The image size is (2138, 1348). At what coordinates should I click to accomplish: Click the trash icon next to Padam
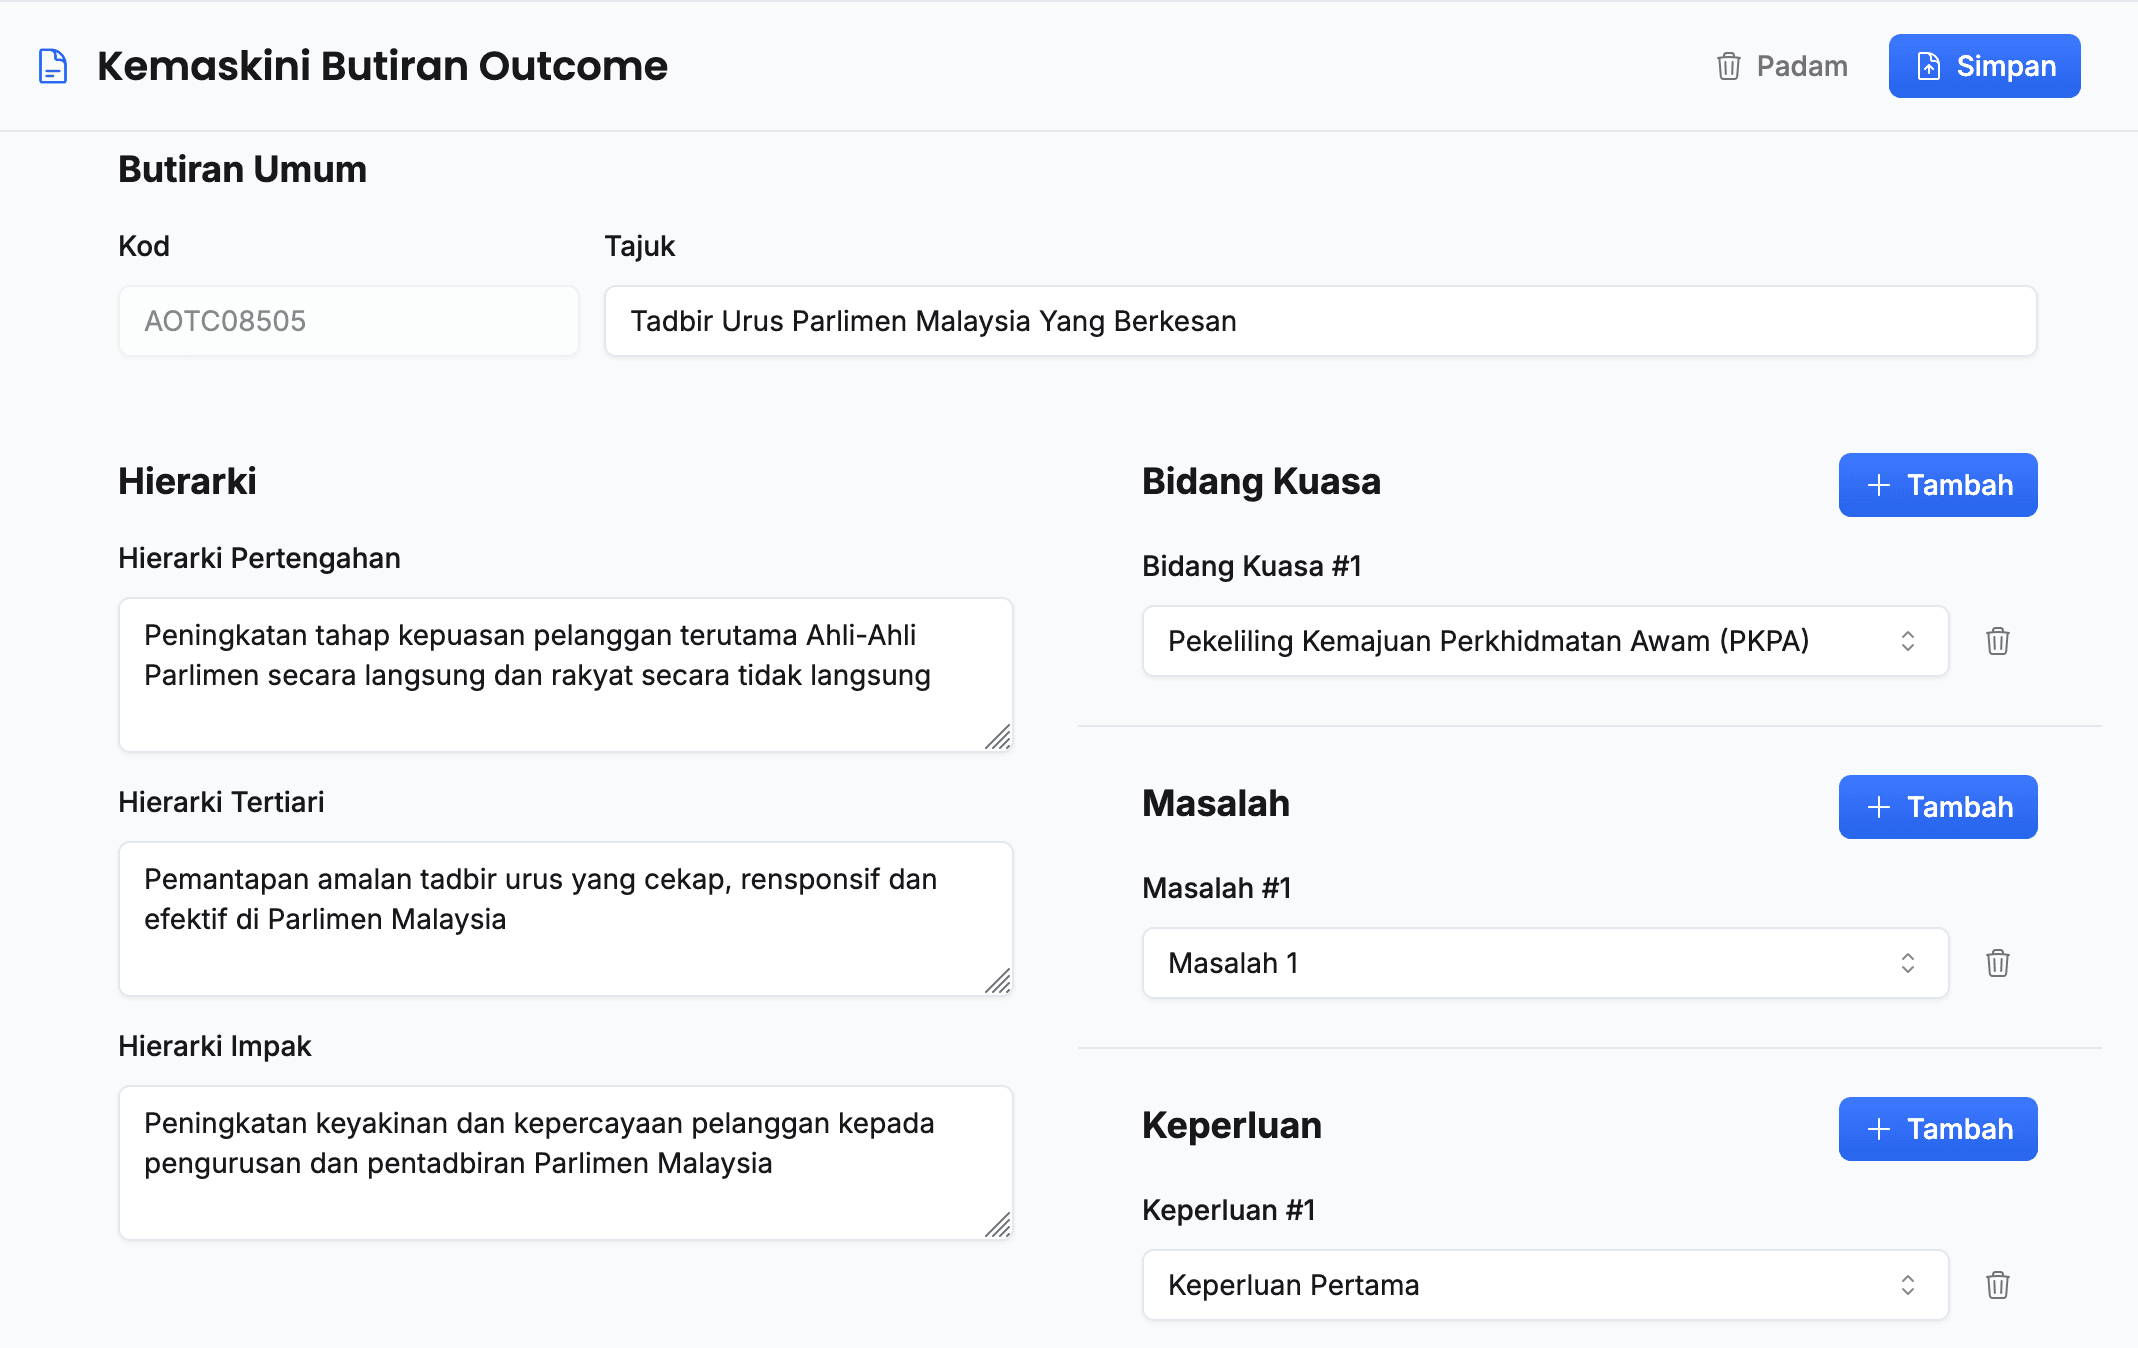(1729, 66)
